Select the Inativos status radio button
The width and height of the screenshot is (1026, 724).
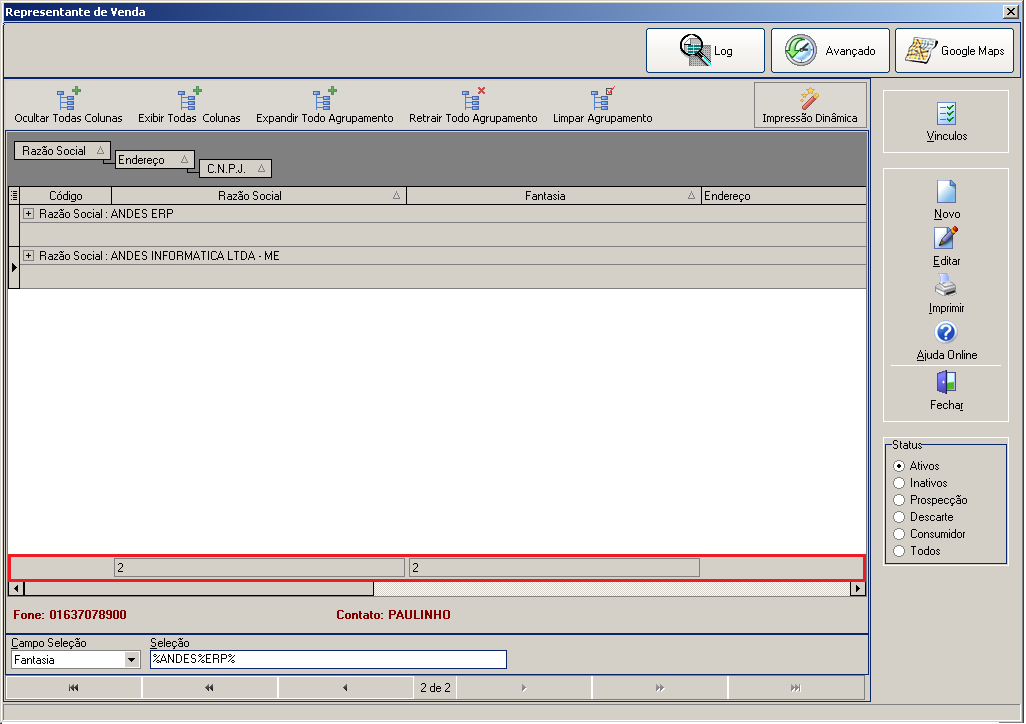899,483
